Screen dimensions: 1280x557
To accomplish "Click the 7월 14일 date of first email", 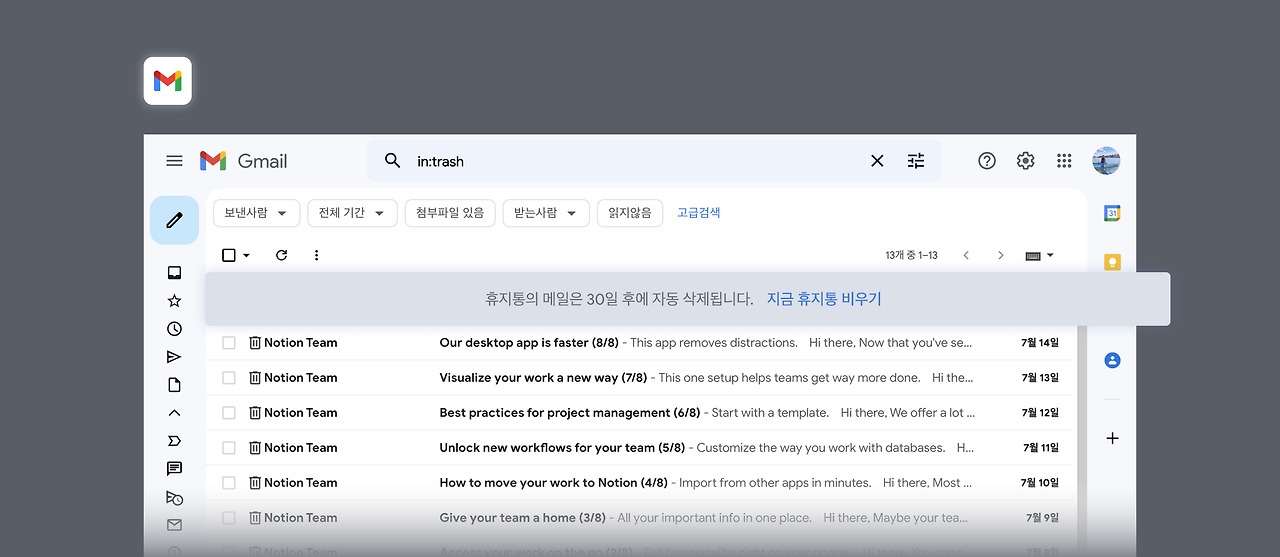I will pyautogui.click(x=1040, y=343).
